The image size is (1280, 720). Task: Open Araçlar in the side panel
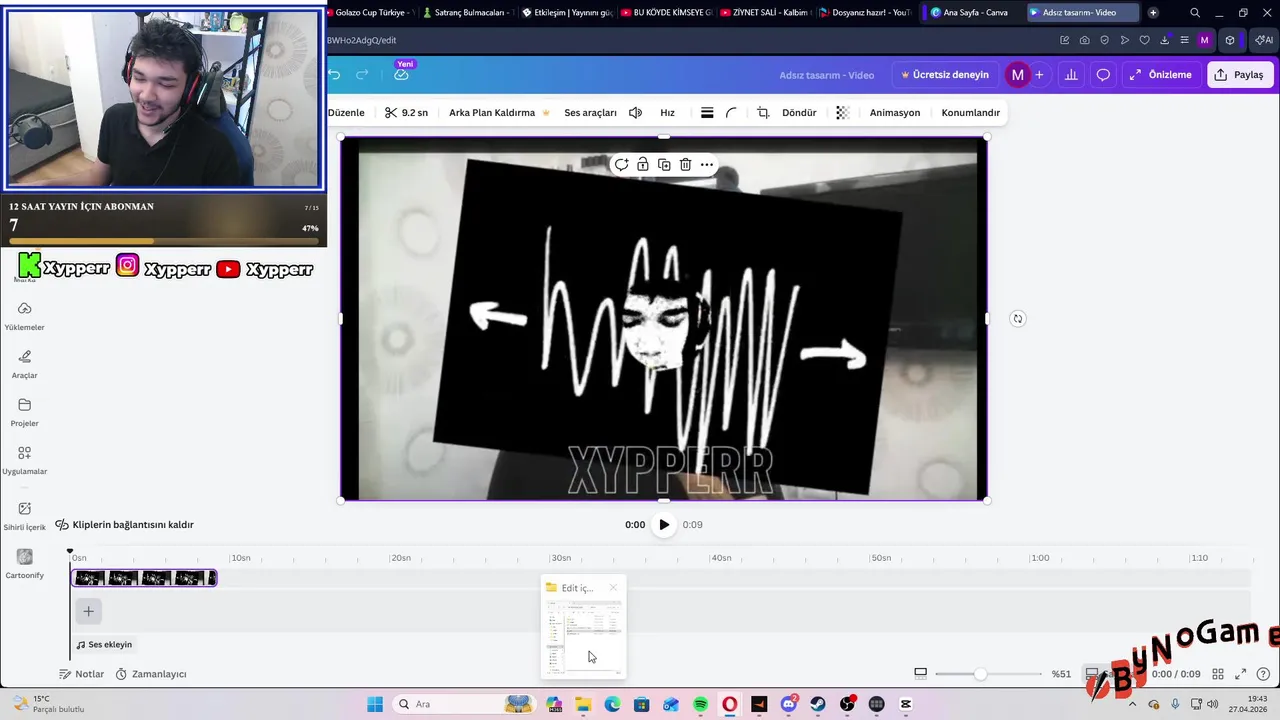click(24, 364)
